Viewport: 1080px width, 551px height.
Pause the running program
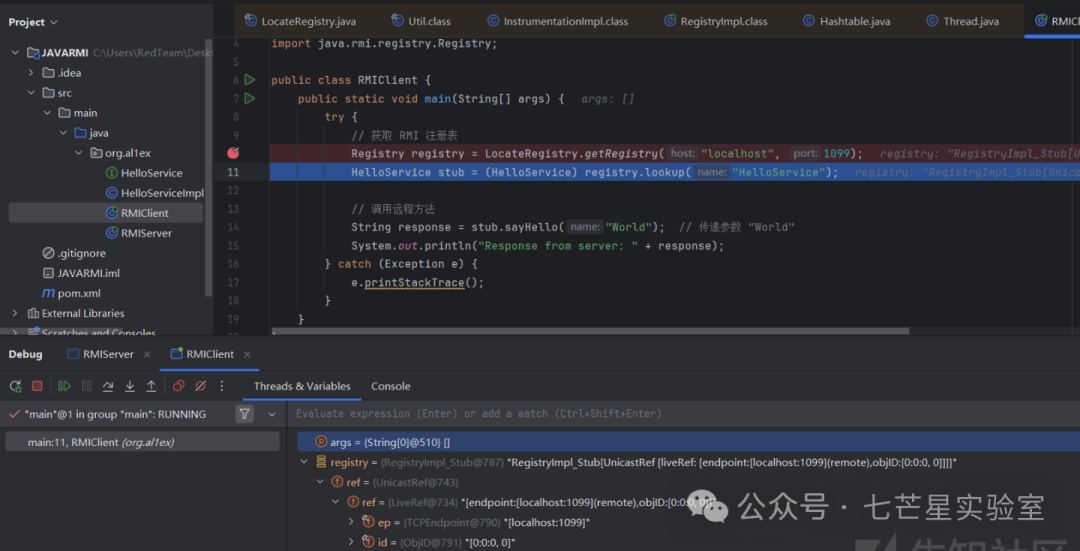click(x=86, y=386)
